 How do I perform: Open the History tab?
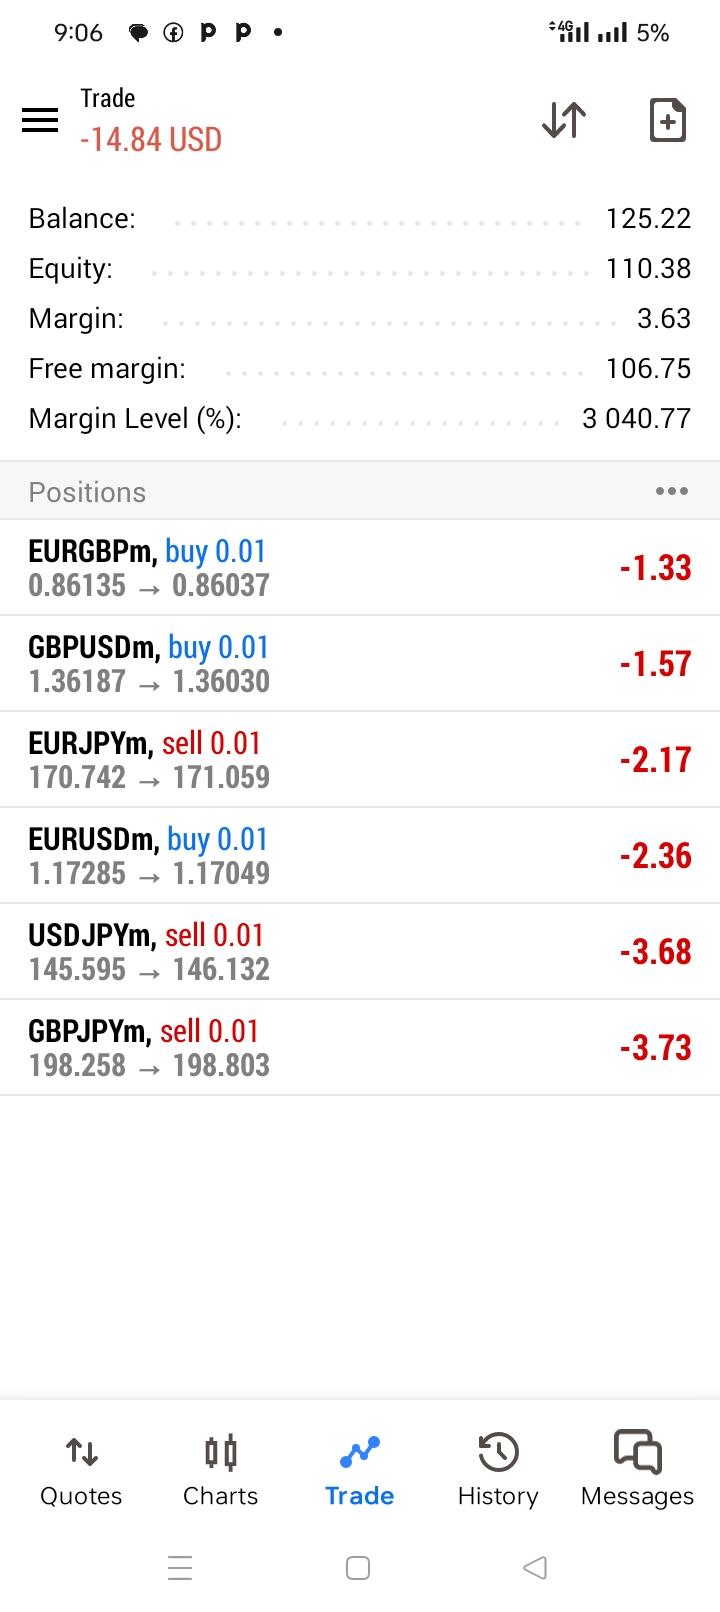pyautogui.click(x=498, y=1472)
